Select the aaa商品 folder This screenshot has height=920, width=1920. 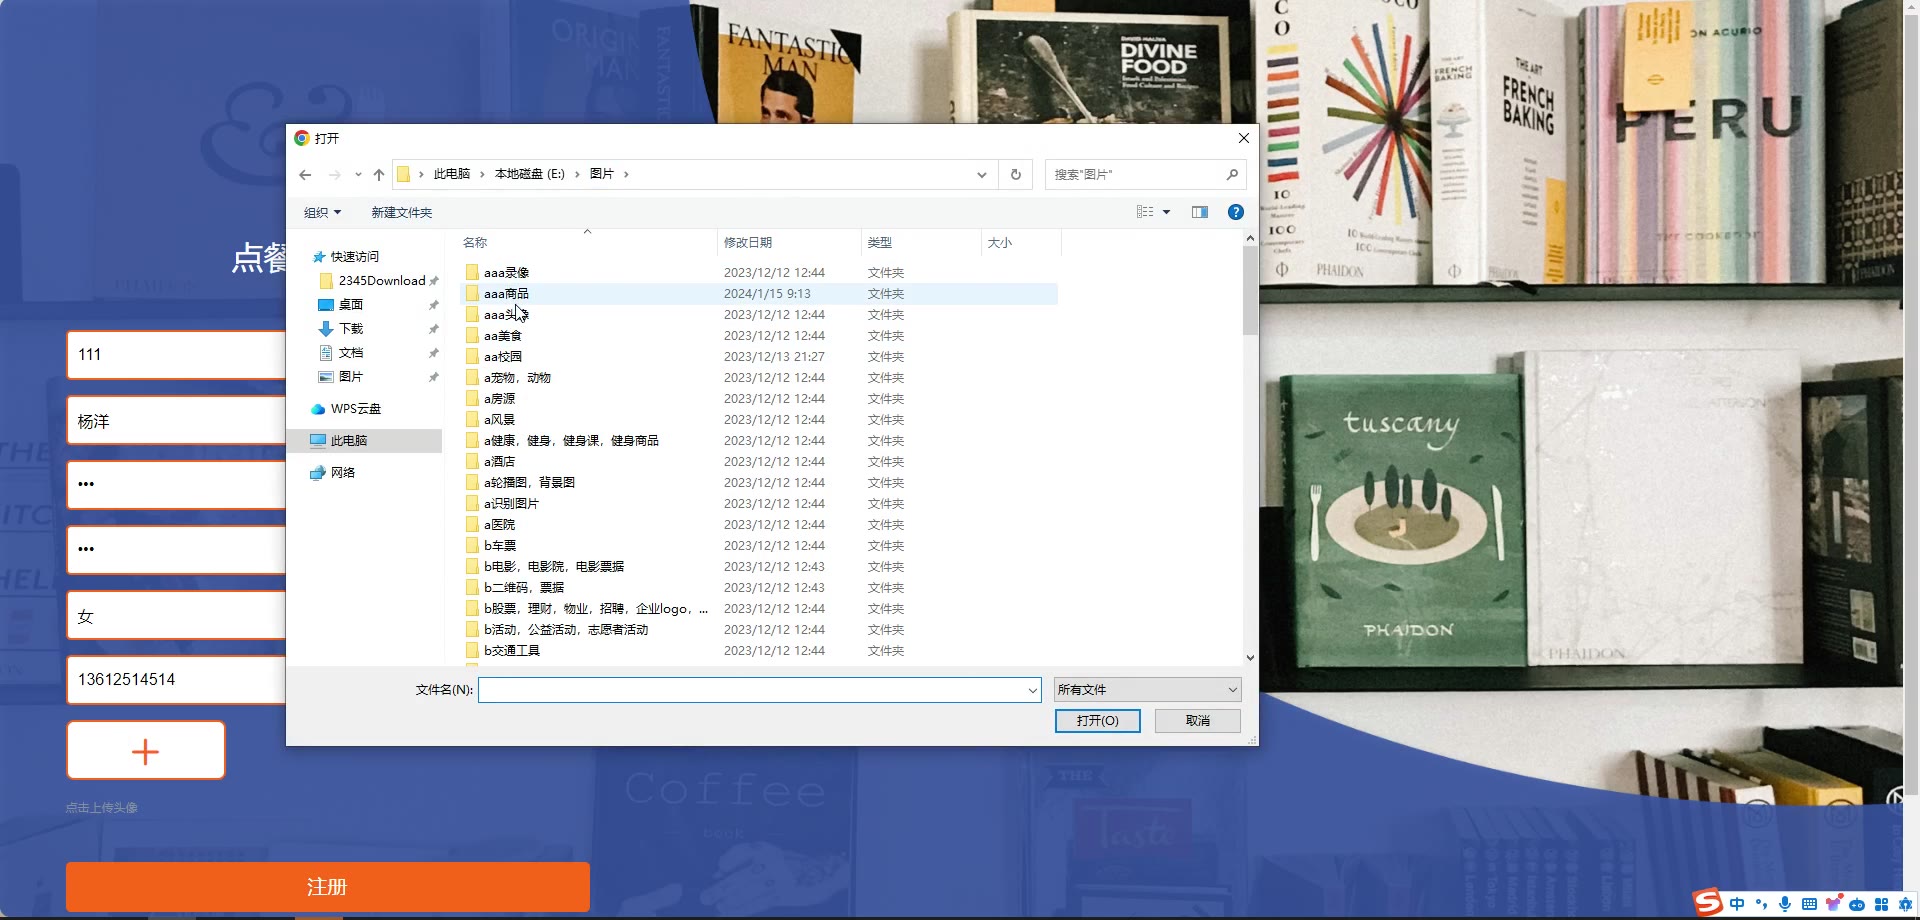click(758, 294)
